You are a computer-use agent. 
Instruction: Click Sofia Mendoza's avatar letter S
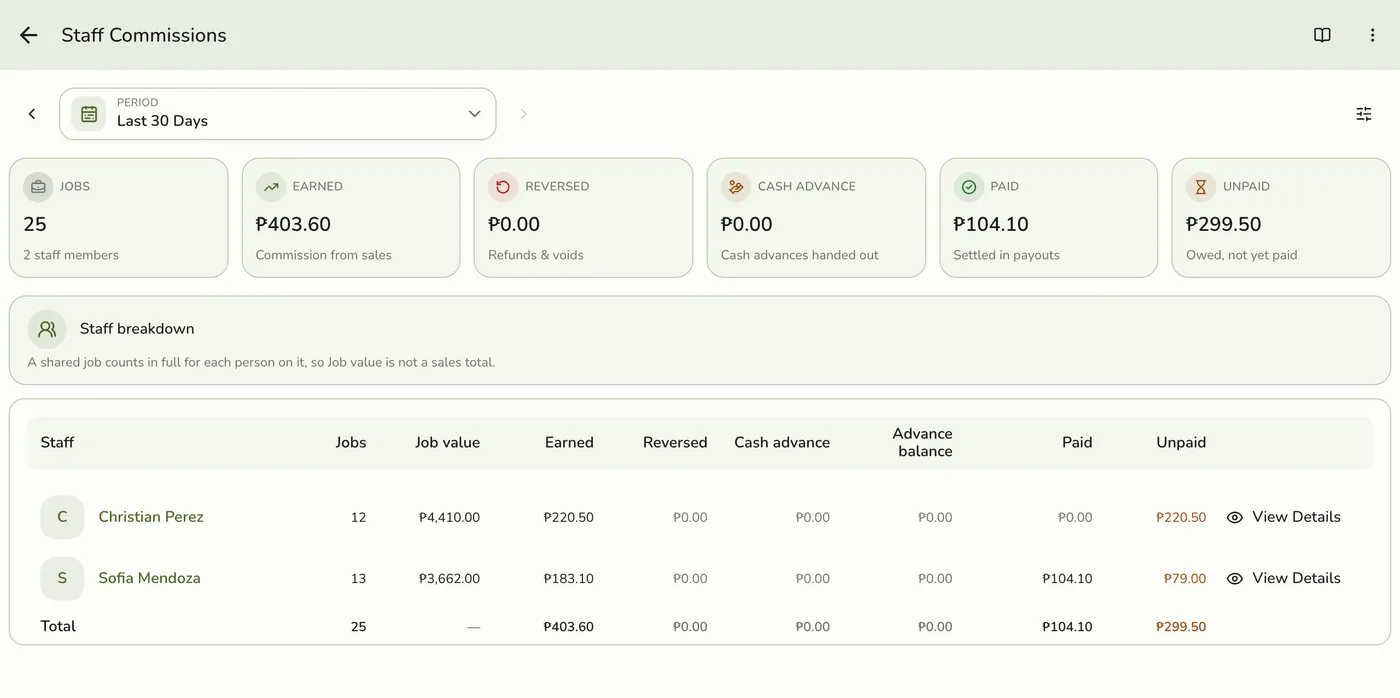(62, 578)
